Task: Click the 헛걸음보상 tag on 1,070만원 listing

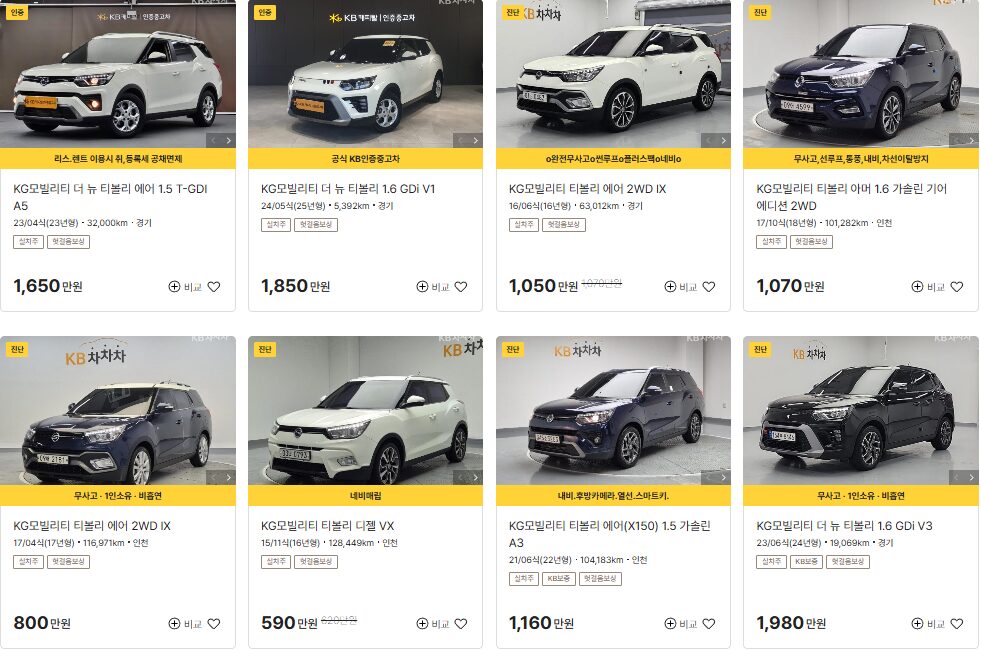Action: pyautogui.click(x=811, y=241)
